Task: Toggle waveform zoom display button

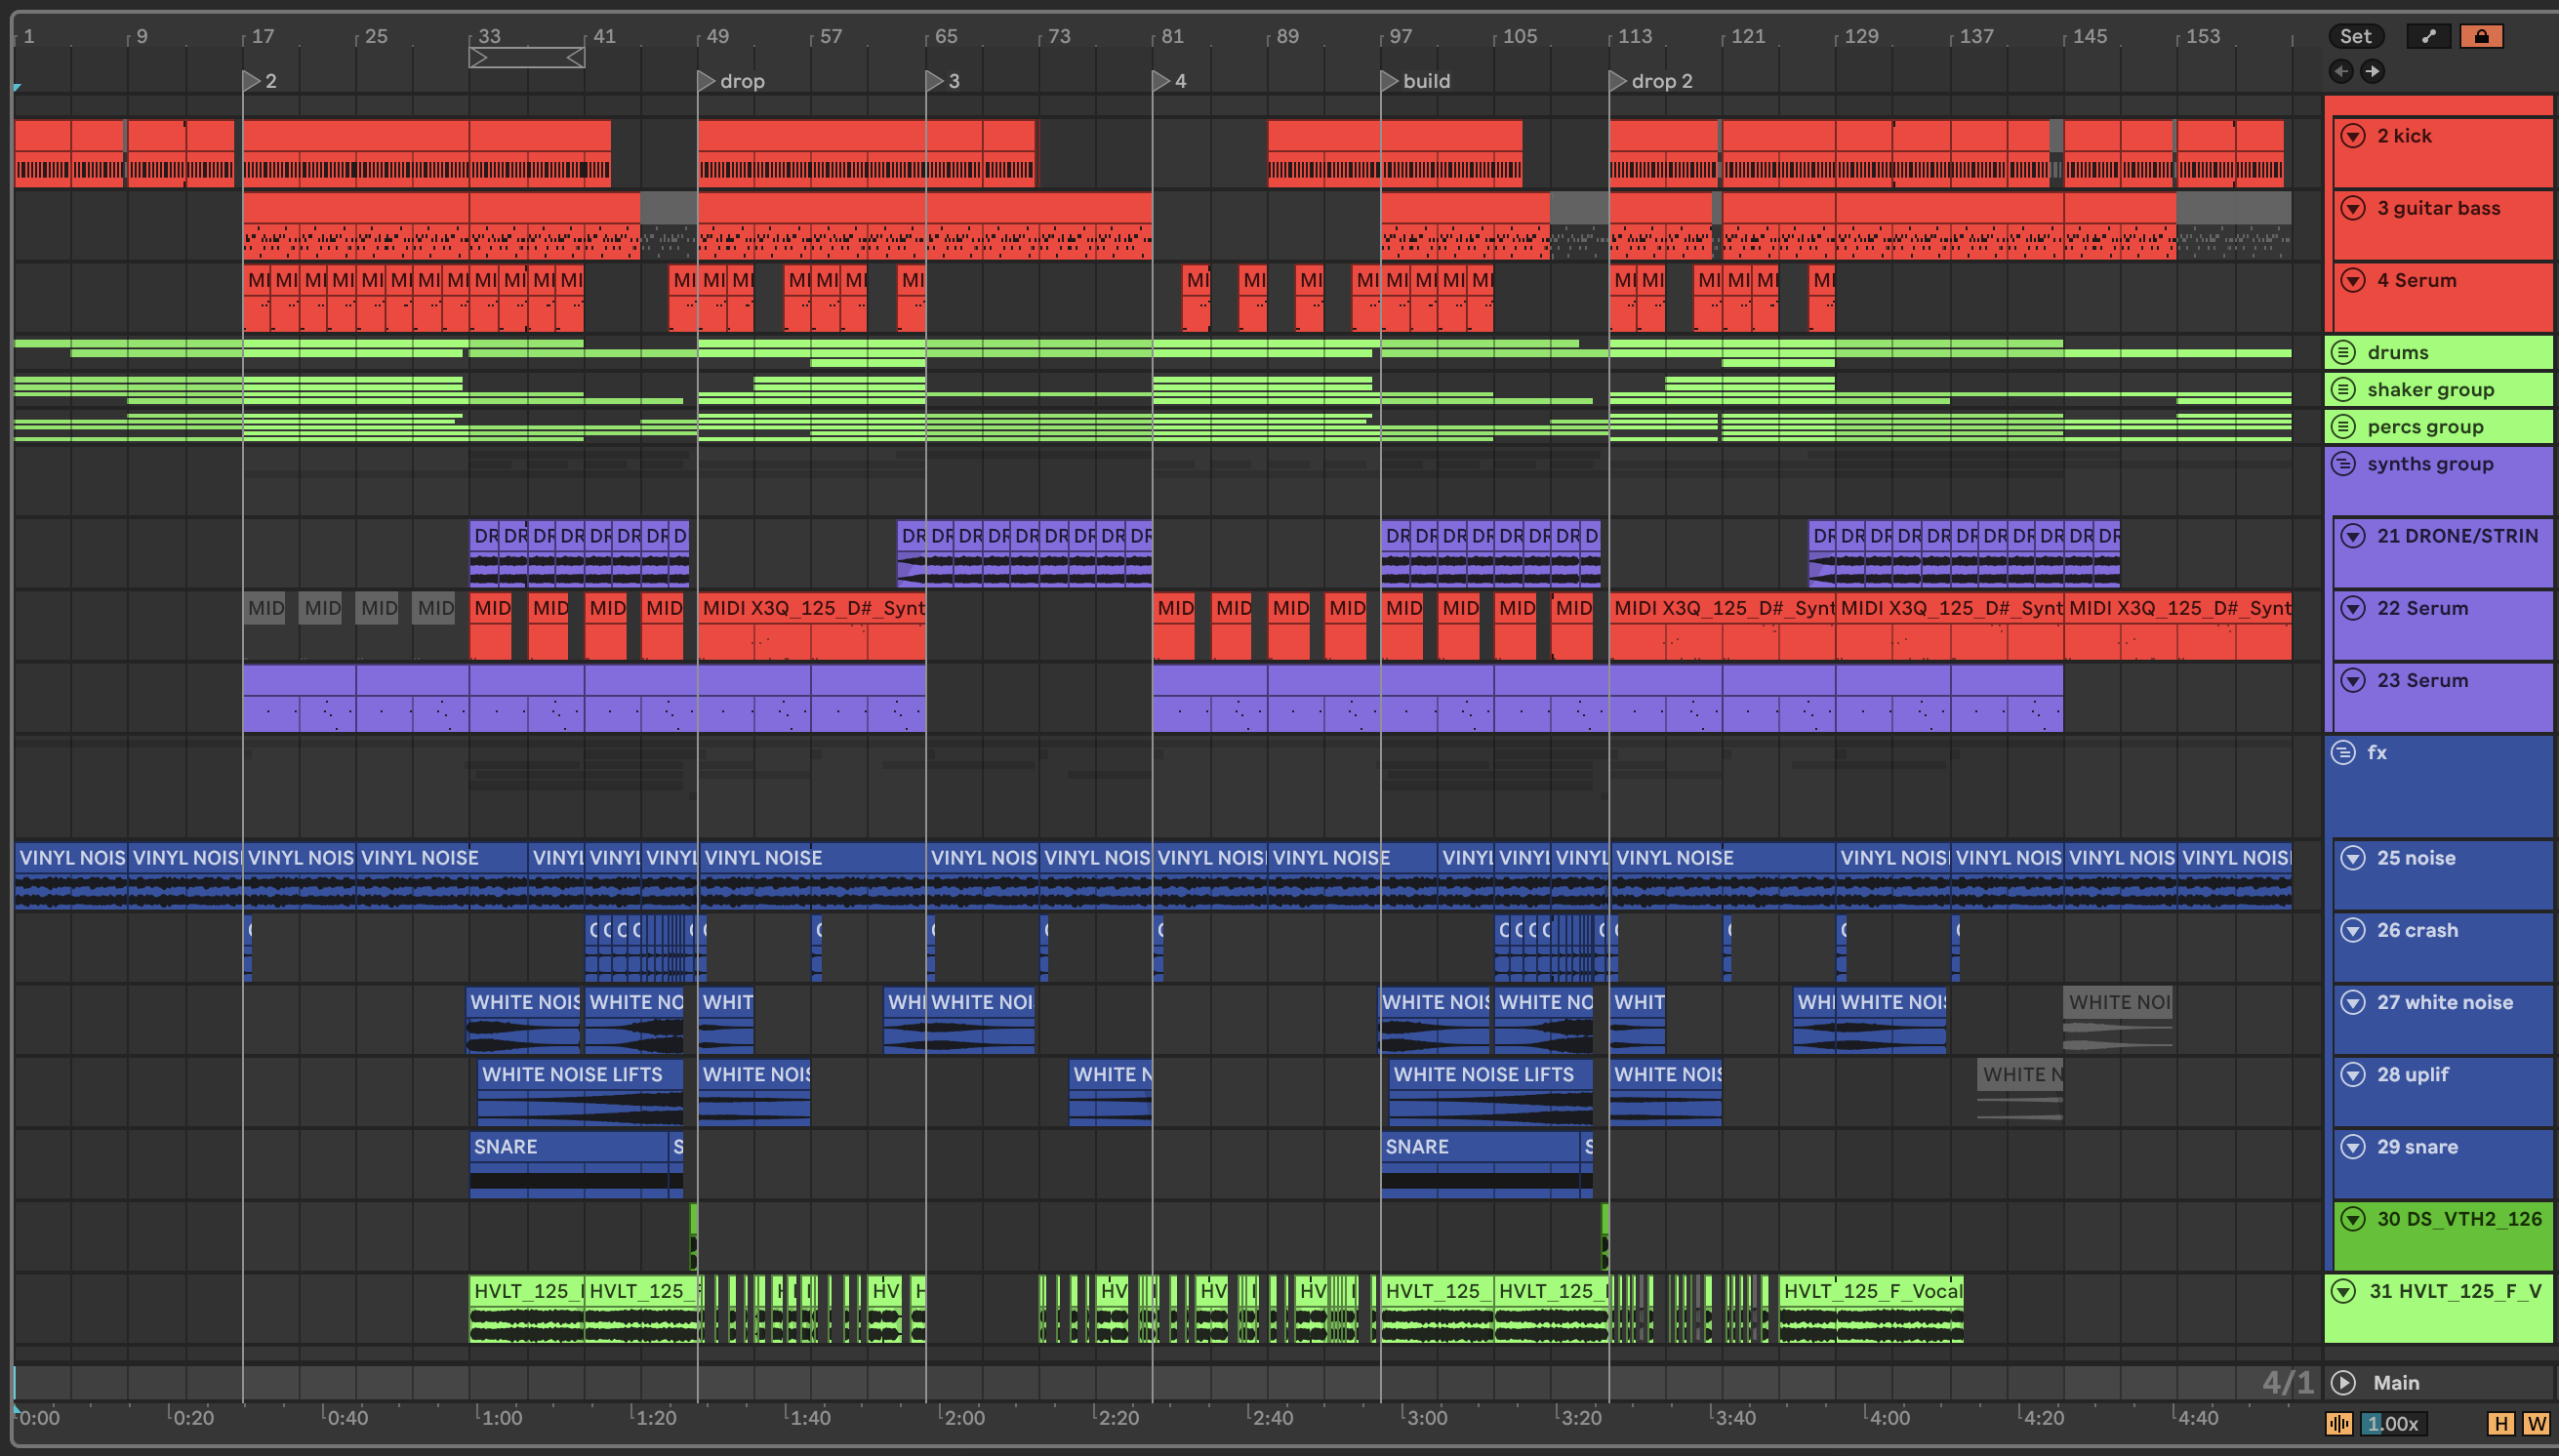Action: click(x=2340, y=1423)
